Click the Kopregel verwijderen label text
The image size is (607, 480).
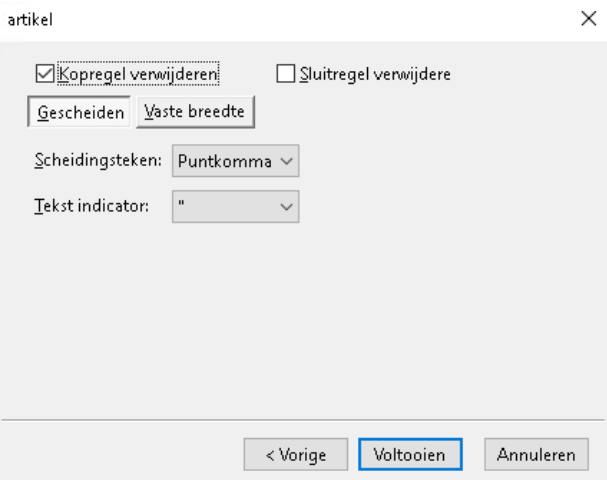(x=139, y=73)
